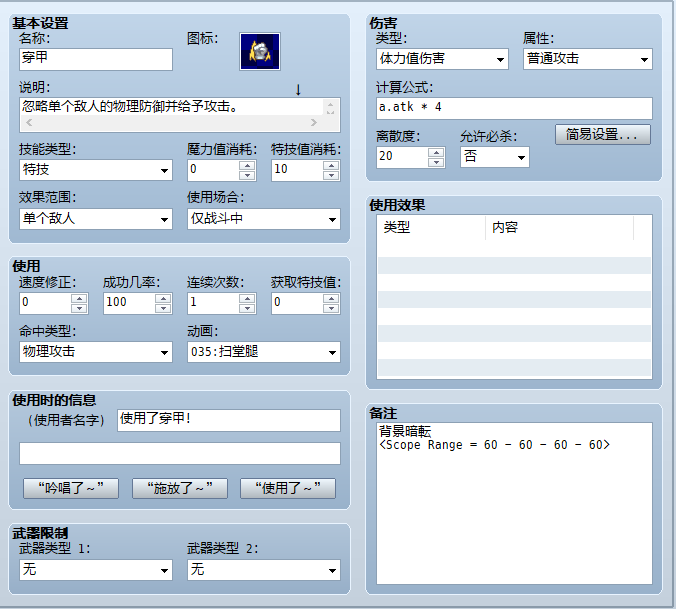Open the 动画 dropdown showing 035:扫堂腿
Image resolution: width=676 pixels, height=609 pixels.
264,352
